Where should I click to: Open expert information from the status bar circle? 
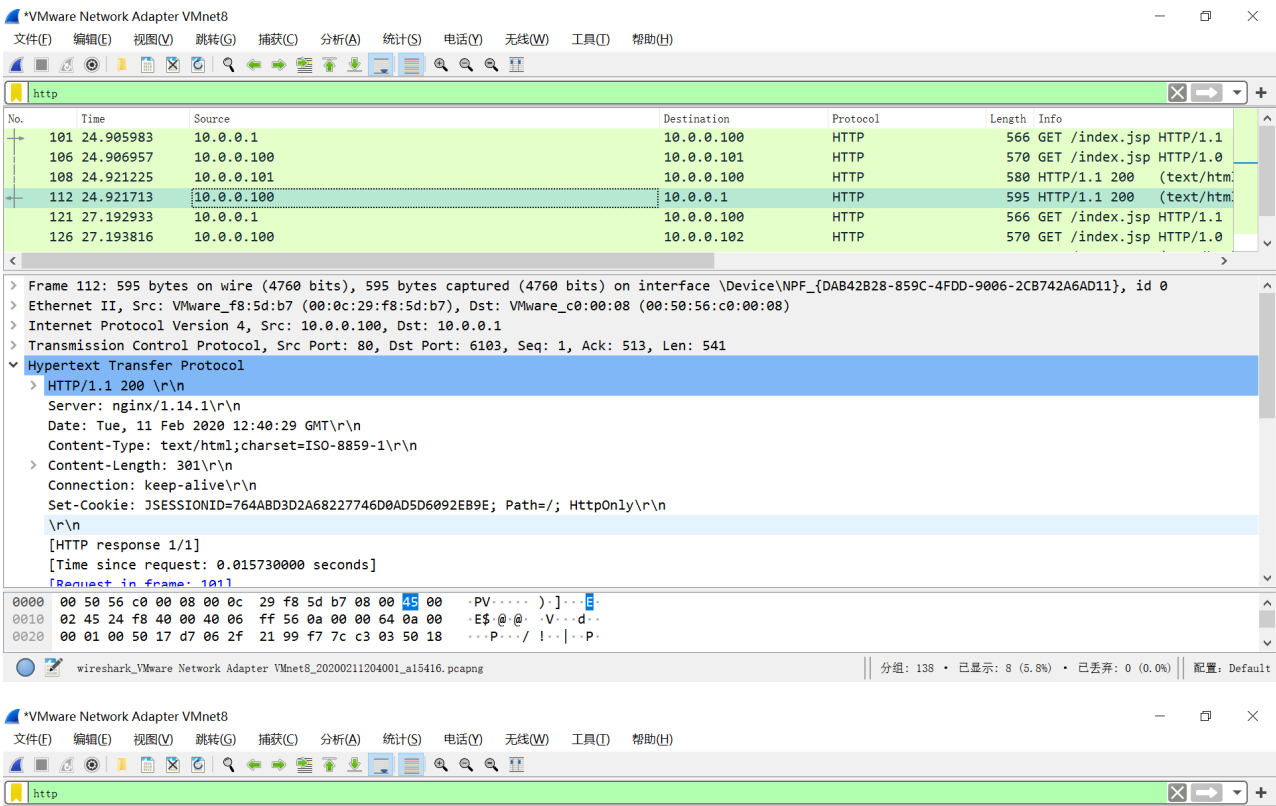26,668
